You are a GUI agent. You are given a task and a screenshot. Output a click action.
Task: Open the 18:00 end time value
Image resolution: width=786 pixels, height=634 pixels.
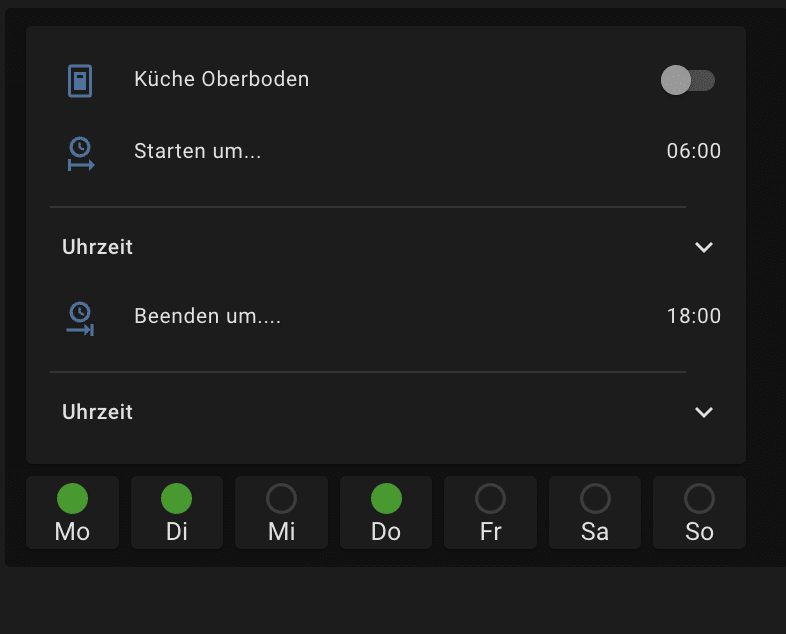693,317
